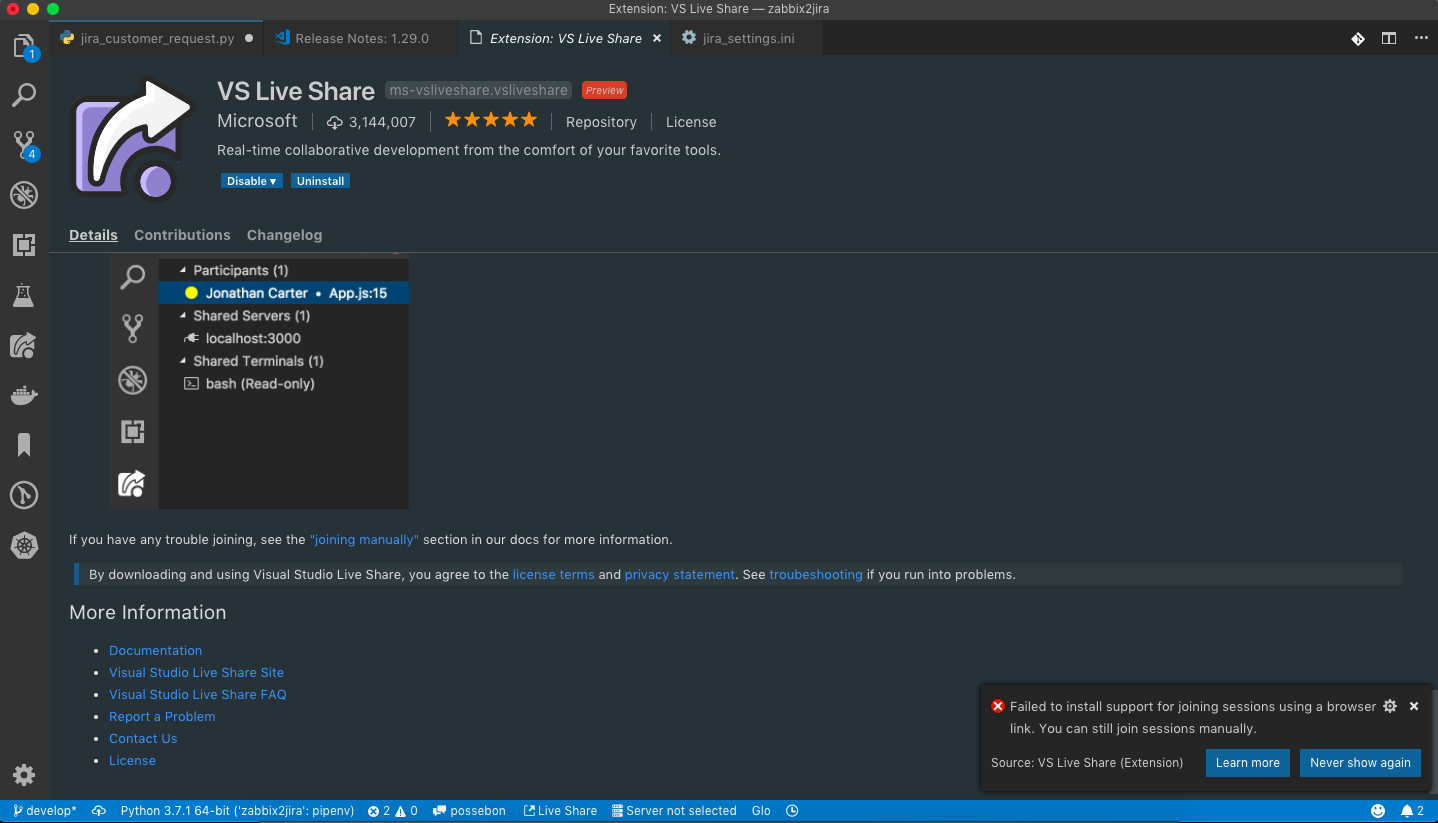Open Manage gear in activity bar

[24, 775]
